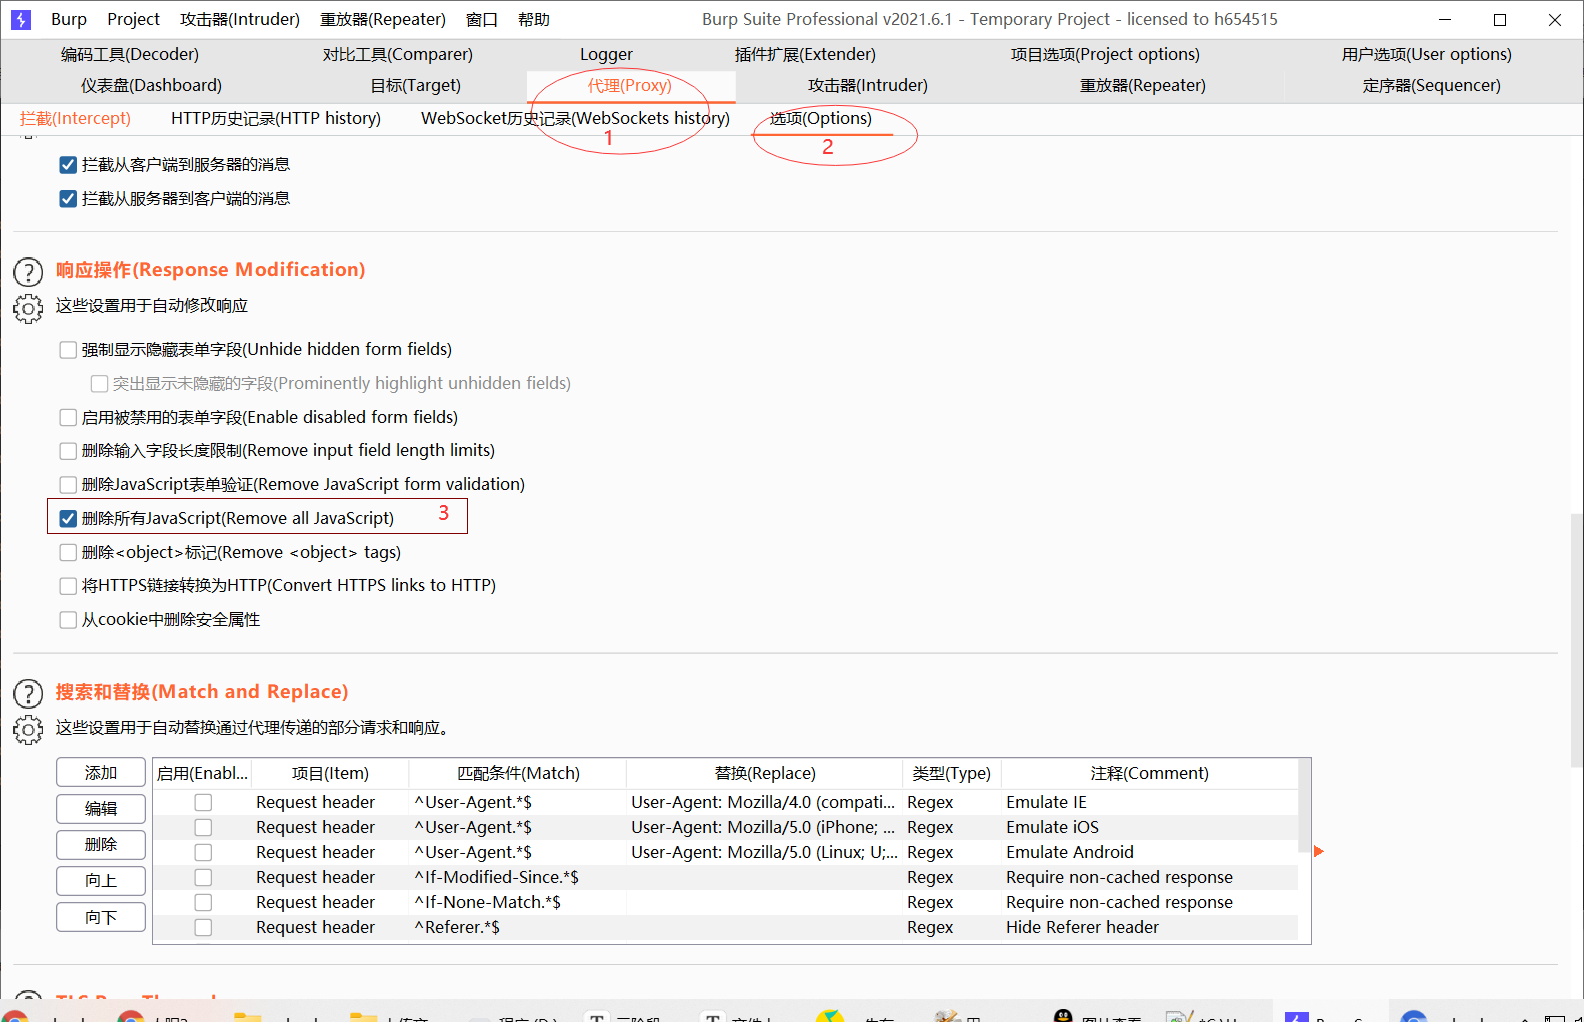Sort table by 匹配条件(Match) column header
This screenshot has height=1022, width=1584.
pyautogui.click(x=518, y=774)
